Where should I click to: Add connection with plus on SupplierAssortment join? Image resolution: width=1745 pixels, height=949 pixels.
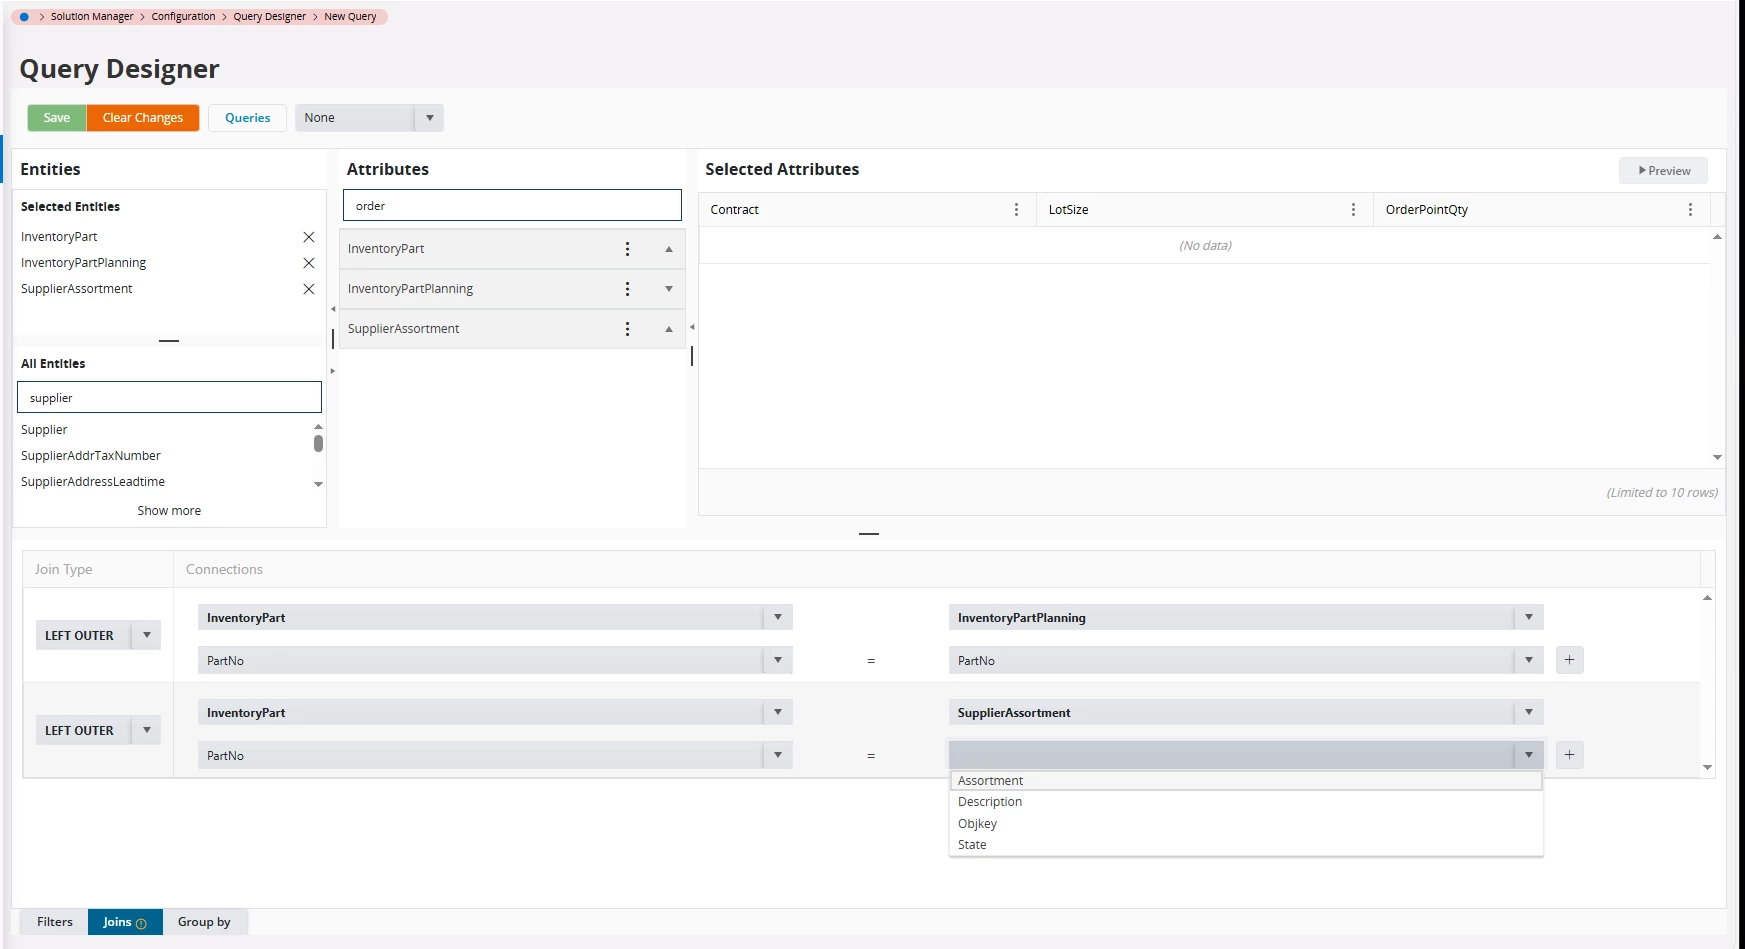point(1569,755)
